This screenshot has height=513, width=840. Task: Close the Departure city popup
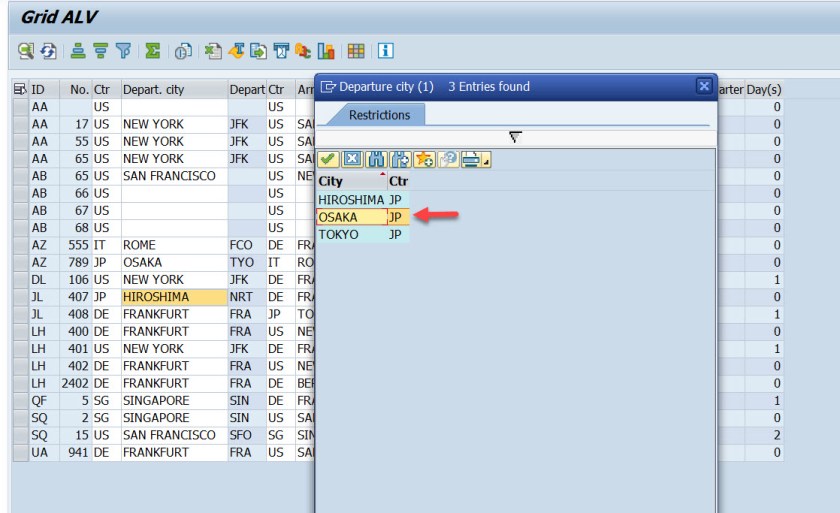coord(704,86)
